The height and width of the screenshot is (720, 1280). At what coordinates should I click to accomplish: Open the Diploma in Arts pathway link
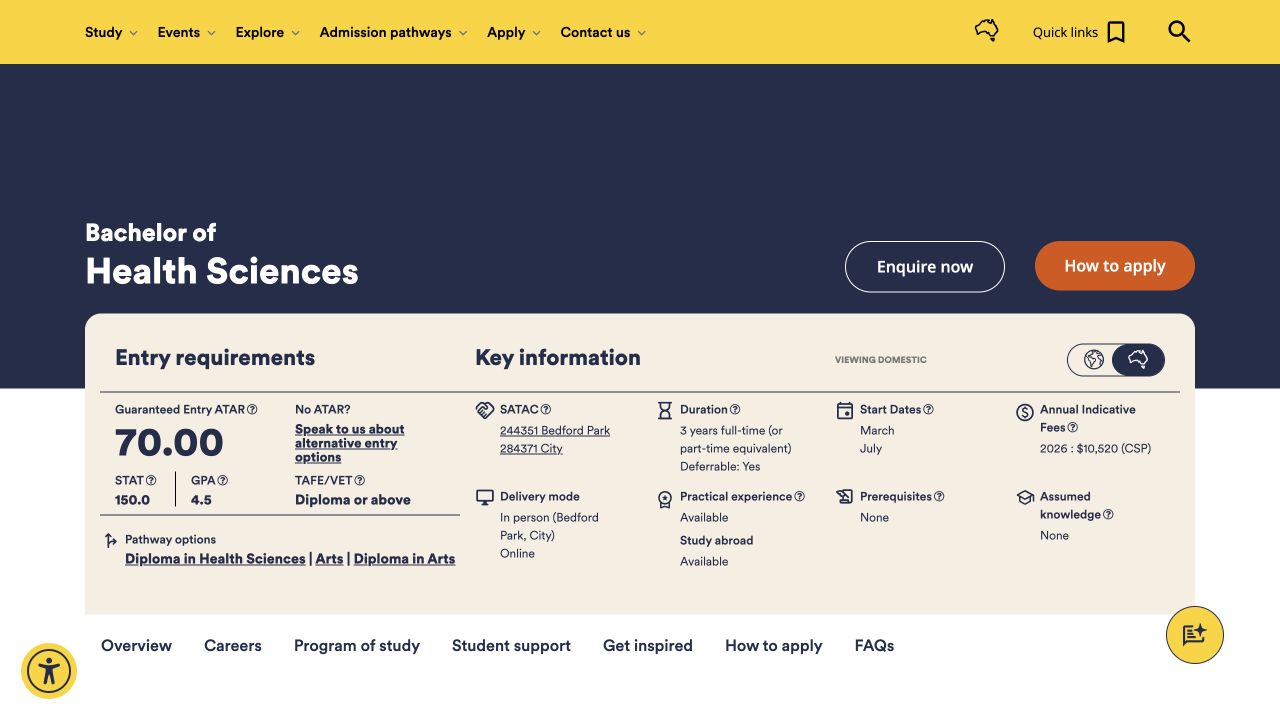404,559
